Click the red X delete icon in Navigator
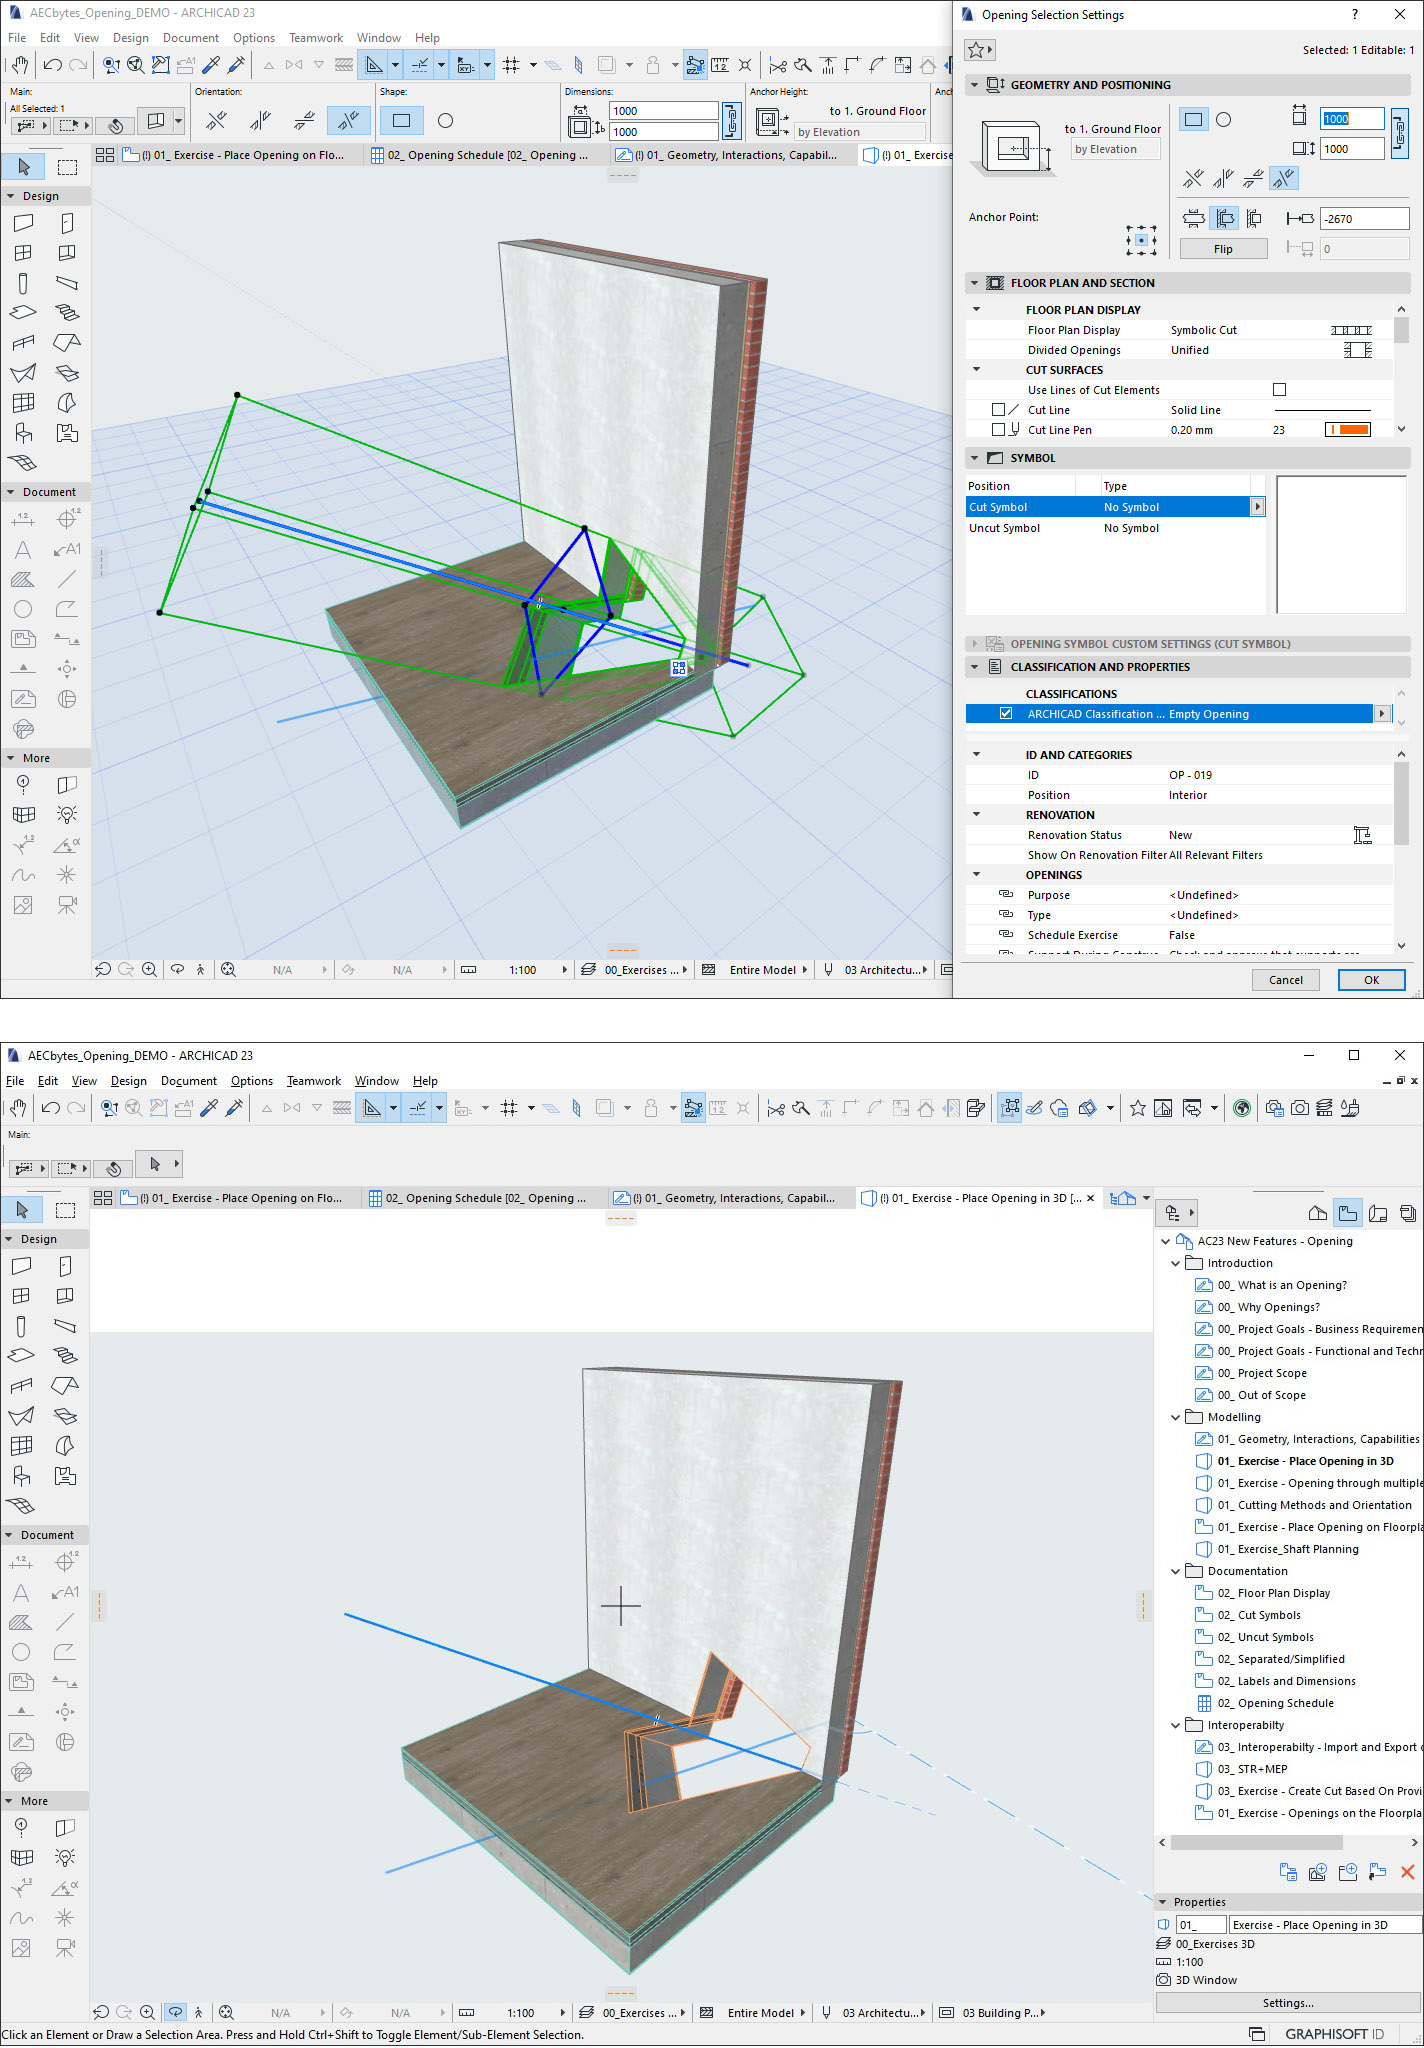Screen dimensions: 1424x2048 click(1407, 1871)
